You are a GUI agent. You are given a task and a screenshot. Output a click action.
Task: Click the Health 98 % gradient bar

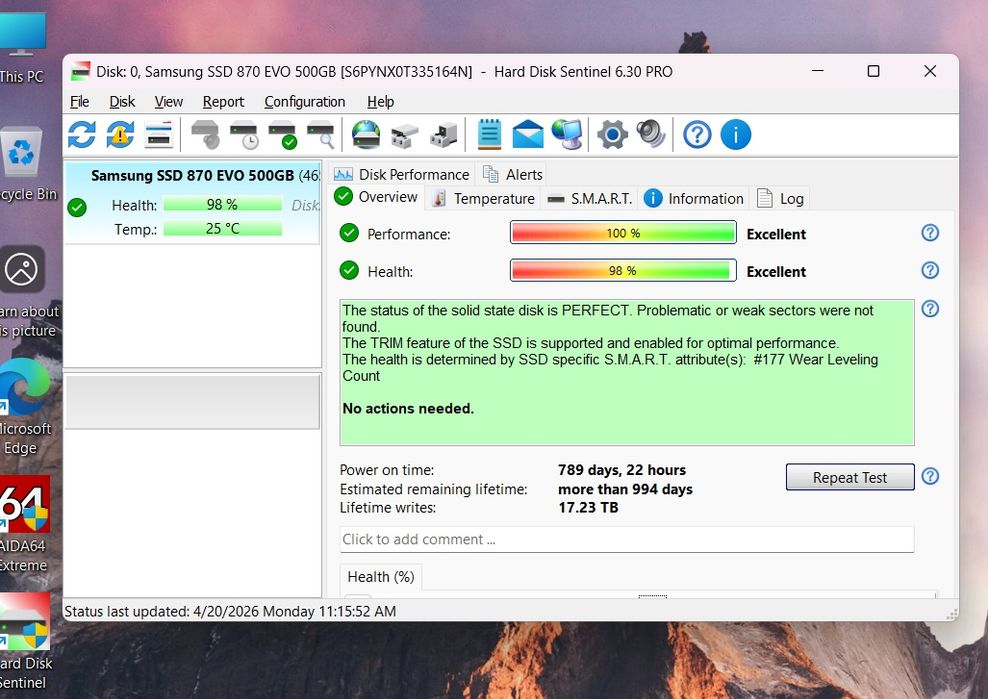(x=623, y=270)
